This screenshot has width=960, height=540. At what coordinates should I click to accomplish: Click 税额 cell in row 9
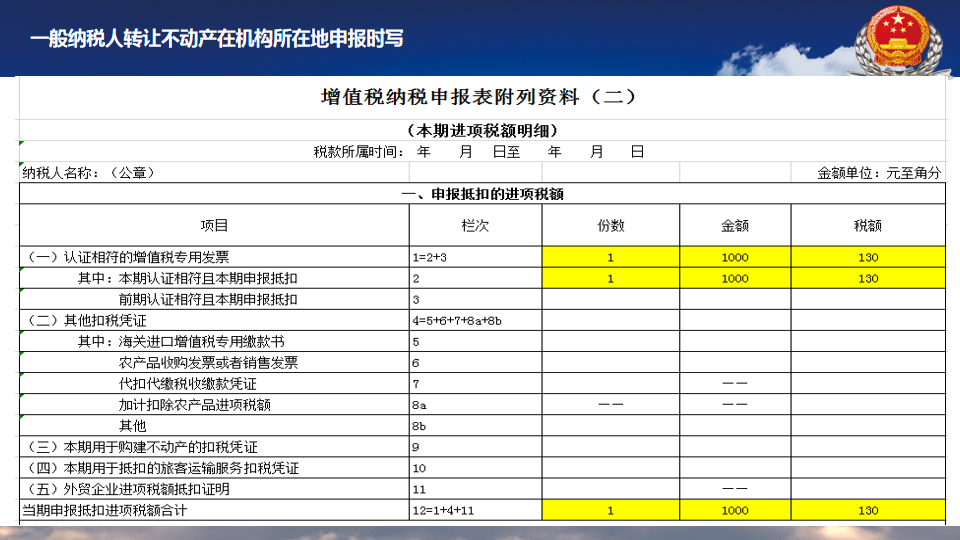[868, 447]
